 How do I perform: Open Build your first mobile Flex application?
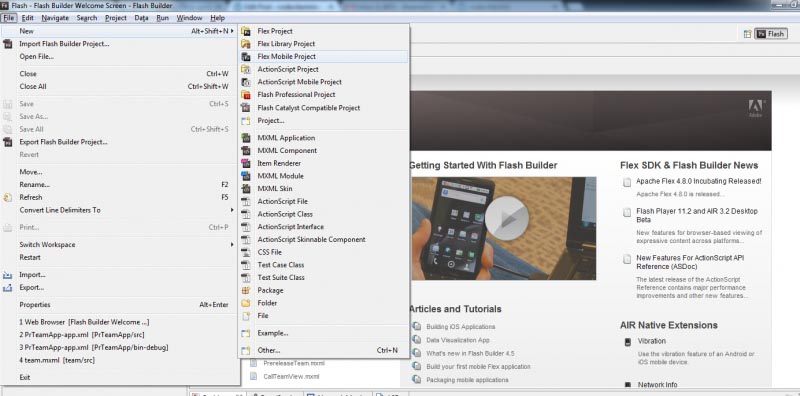click(x=479, y=366)
